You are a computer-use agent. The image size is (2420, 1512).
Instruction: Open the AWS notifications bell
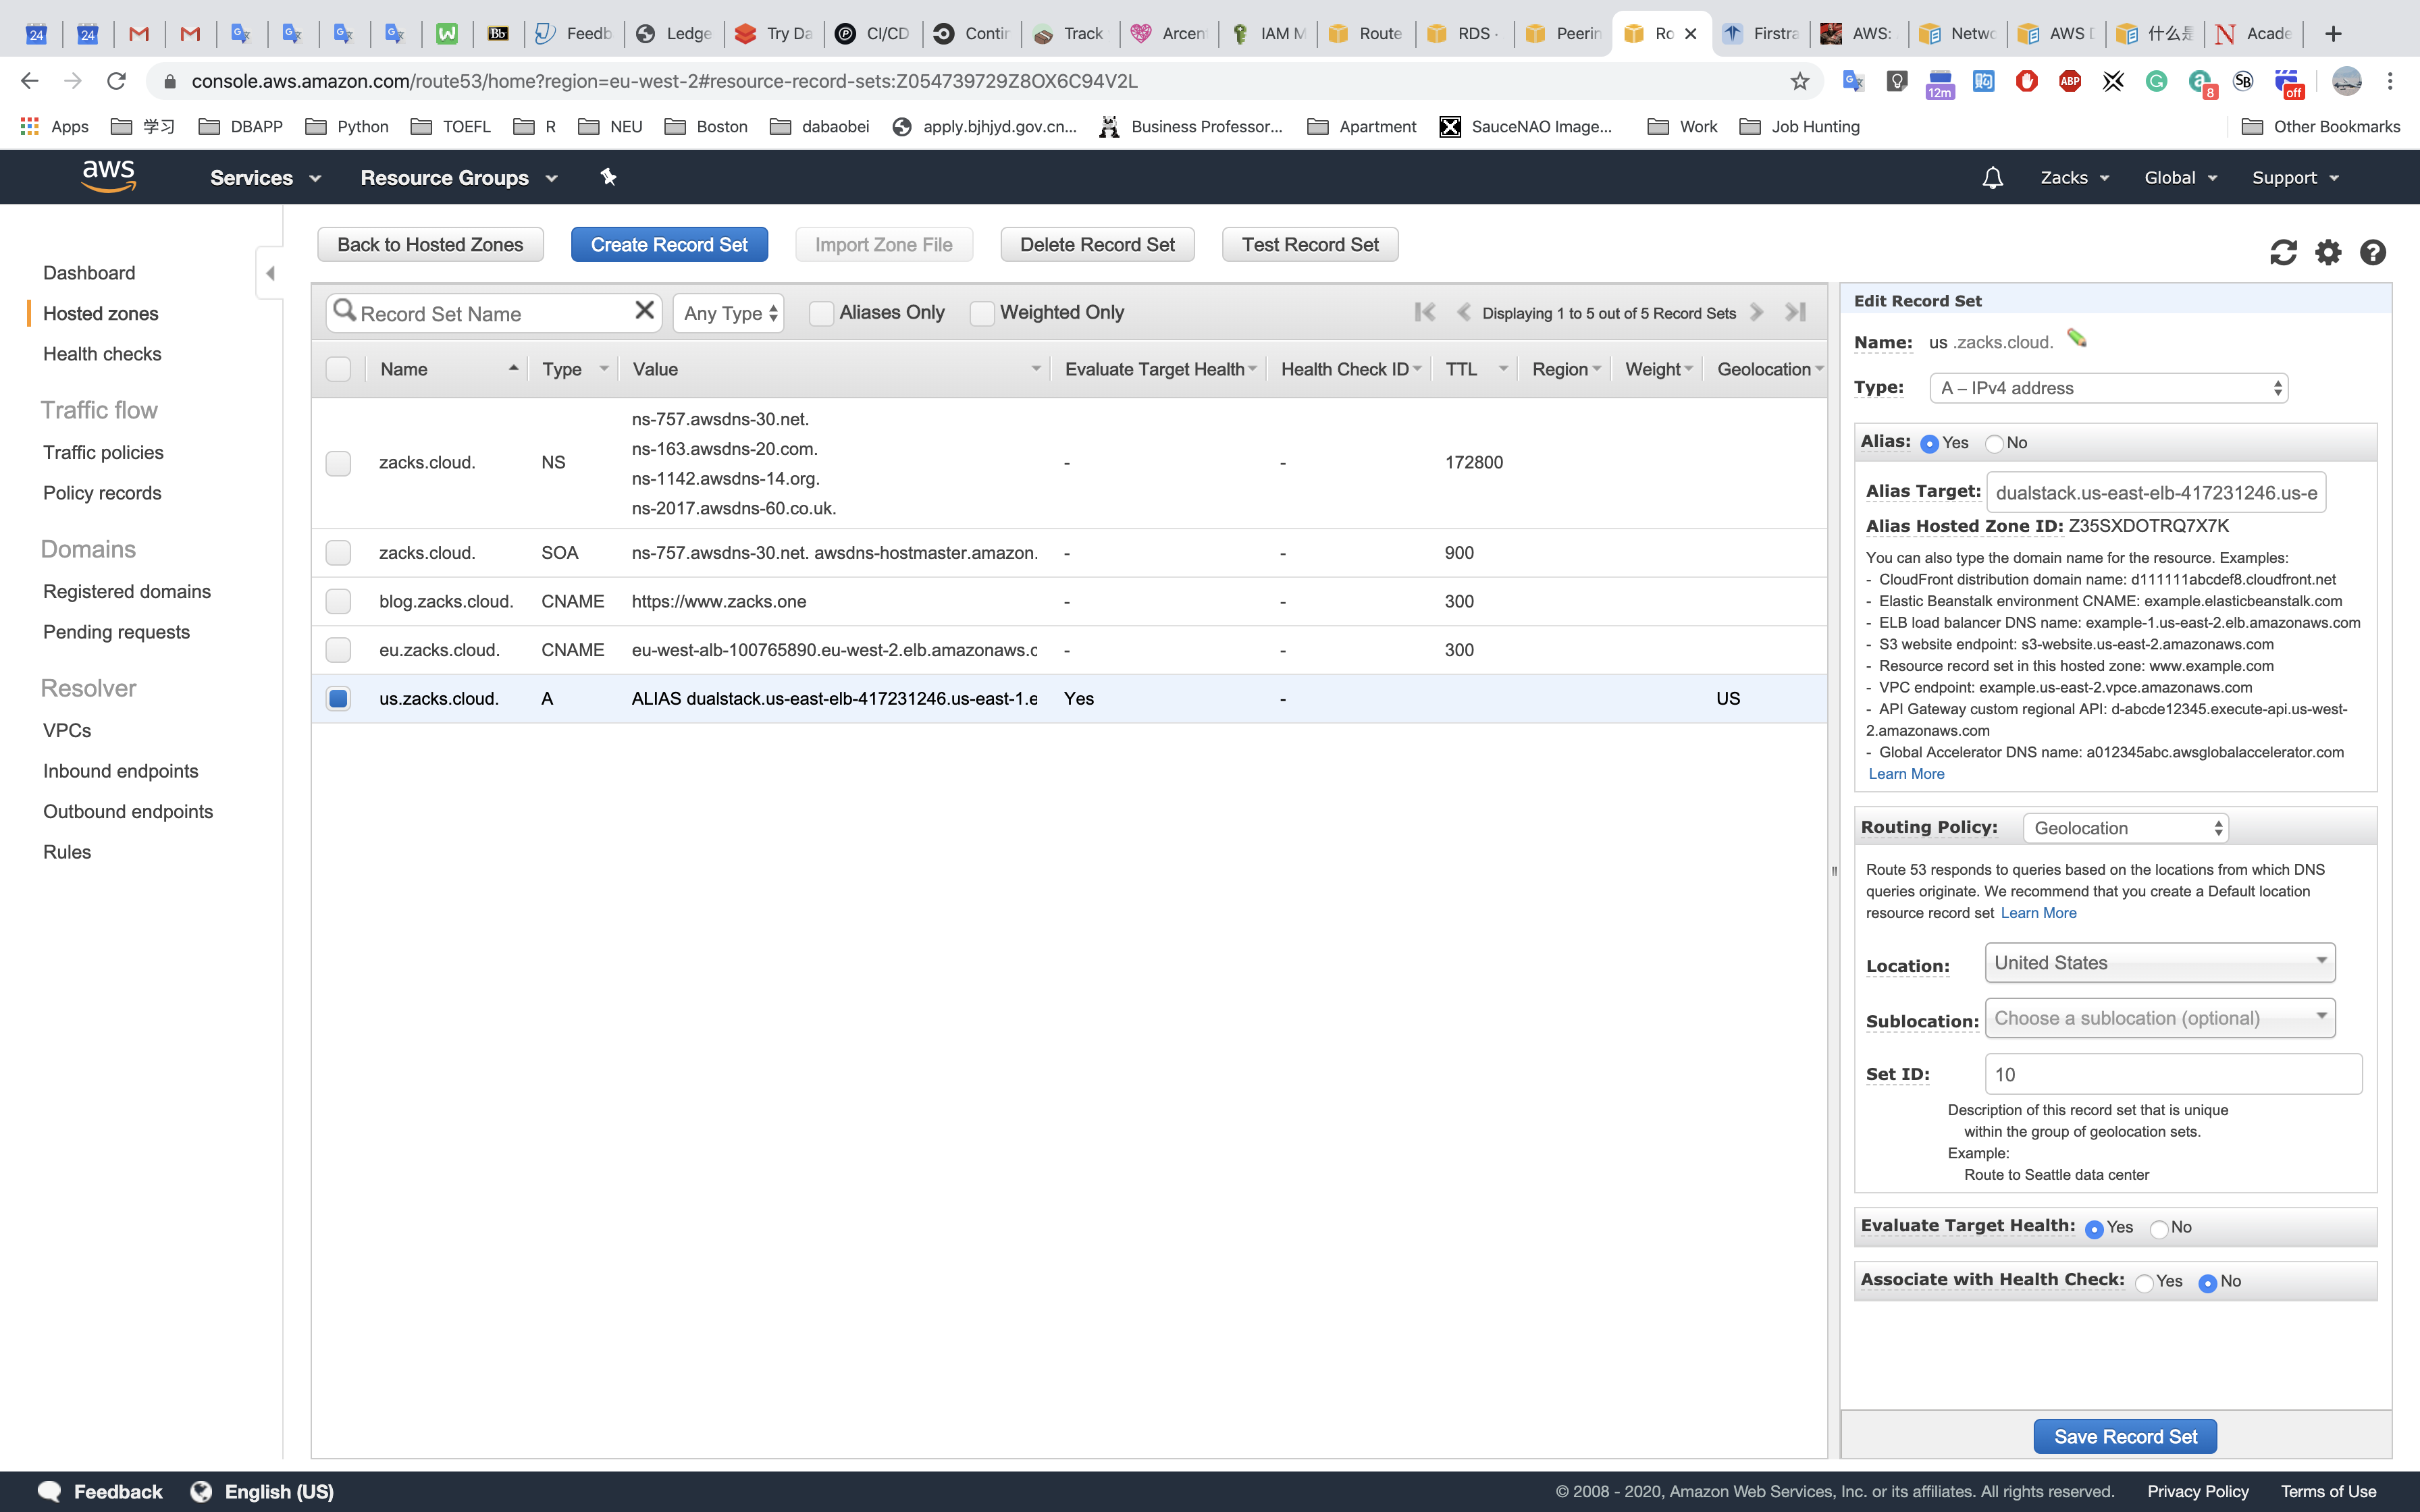(1992, 178)
